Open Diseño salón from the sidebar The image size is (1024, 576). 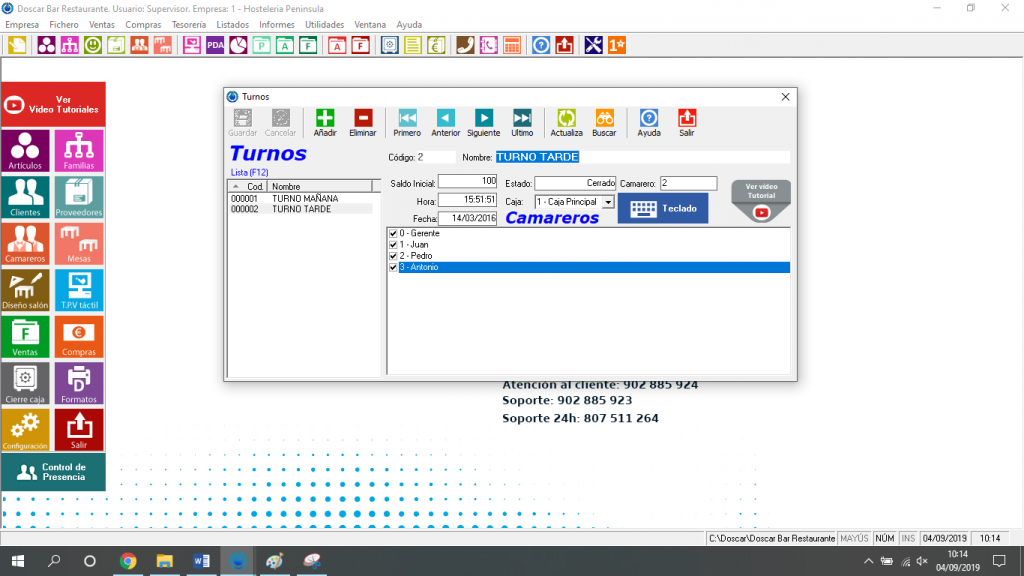coord(25,290)
